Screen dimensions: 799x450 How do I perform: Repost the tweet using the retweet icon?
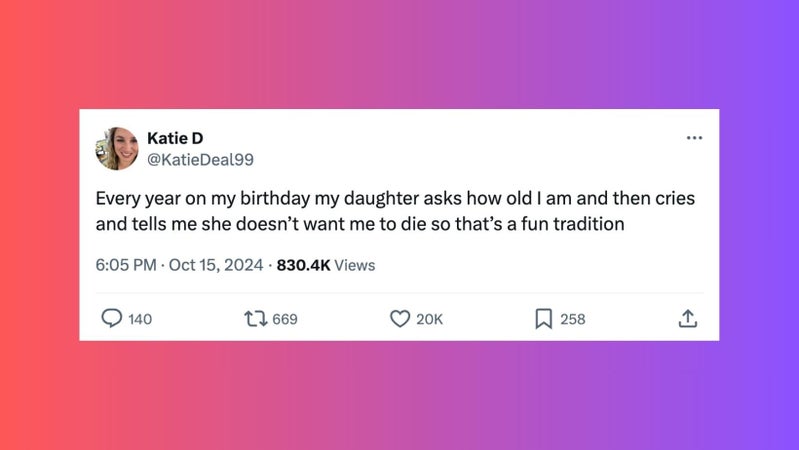click(x=255, y=318)
